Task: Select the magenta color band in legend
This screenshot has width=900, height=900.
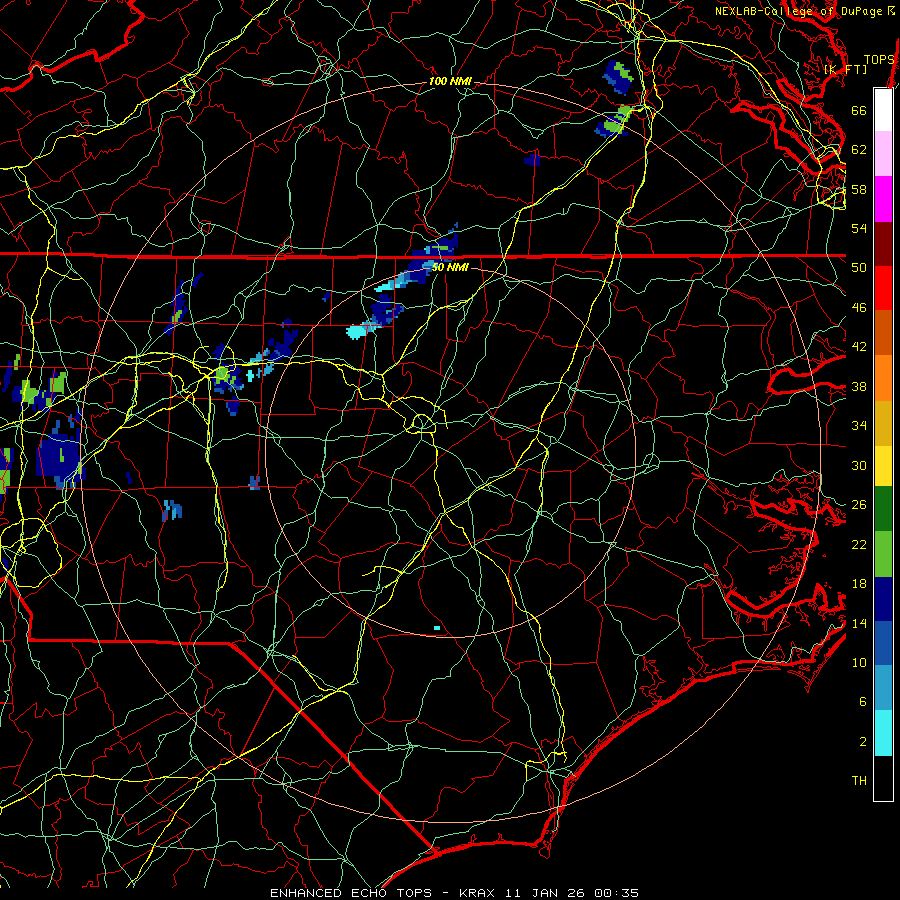Action: coord(883,199)
